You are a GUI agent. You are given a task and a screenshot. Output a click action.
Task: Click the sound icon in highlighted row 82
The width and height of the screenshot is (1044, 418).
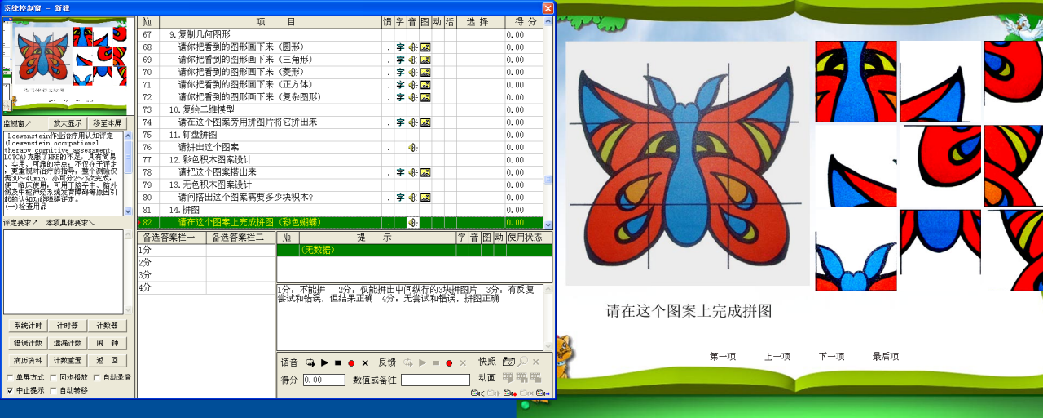click(413, 222)
